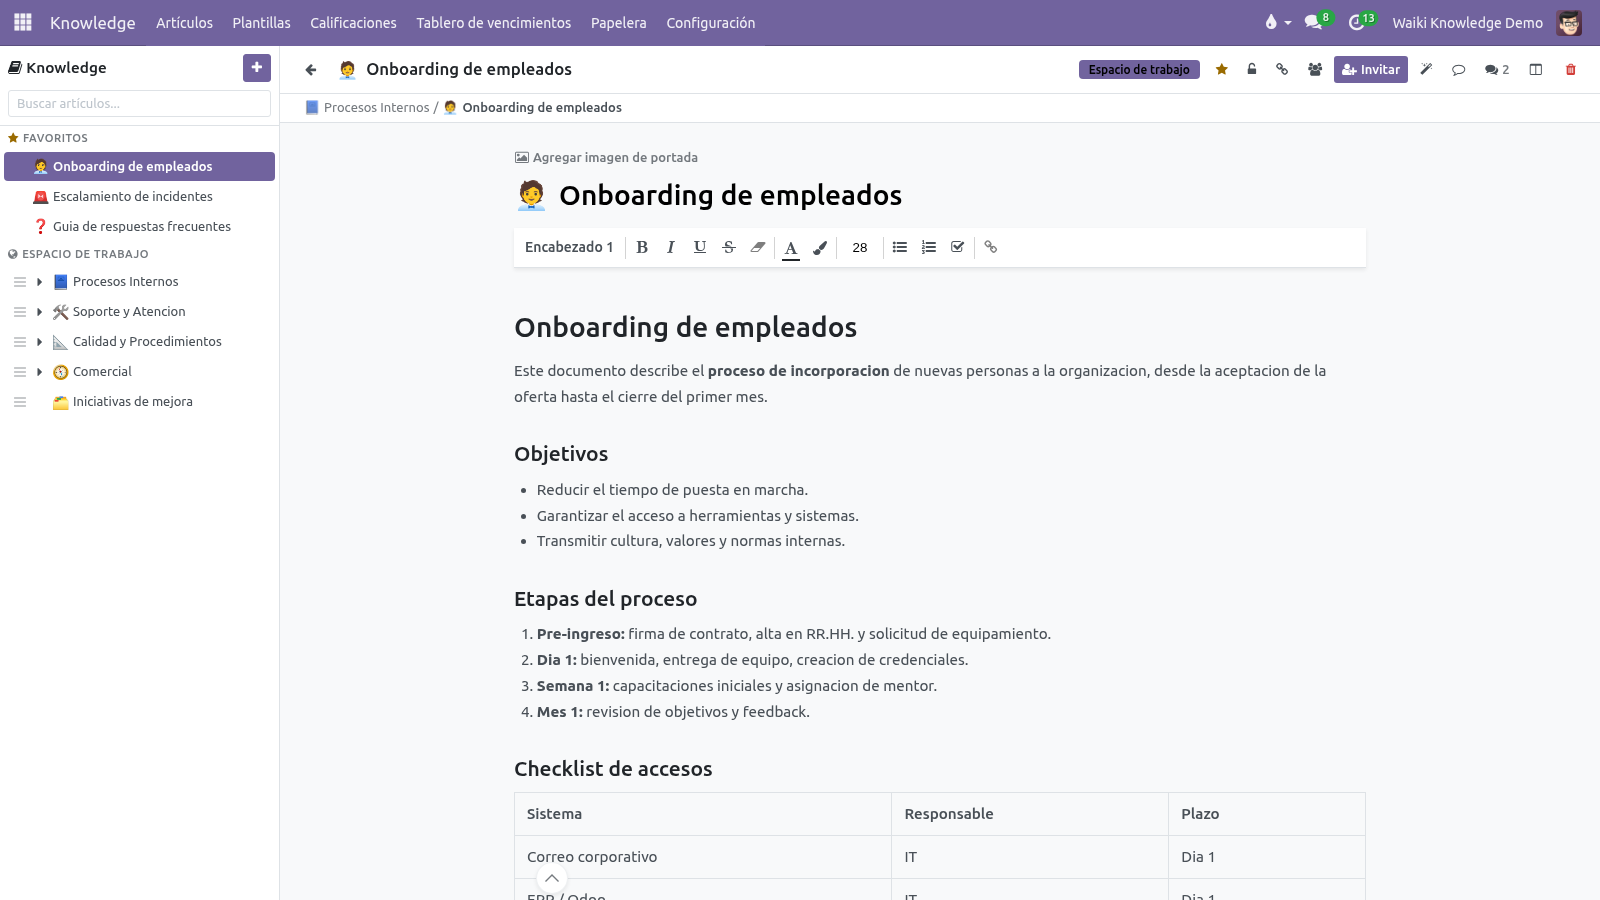Viewport: 1600px width, 900px height.
Task: Expand Procesos Internos tree node
Action: (x=39, y=282)
